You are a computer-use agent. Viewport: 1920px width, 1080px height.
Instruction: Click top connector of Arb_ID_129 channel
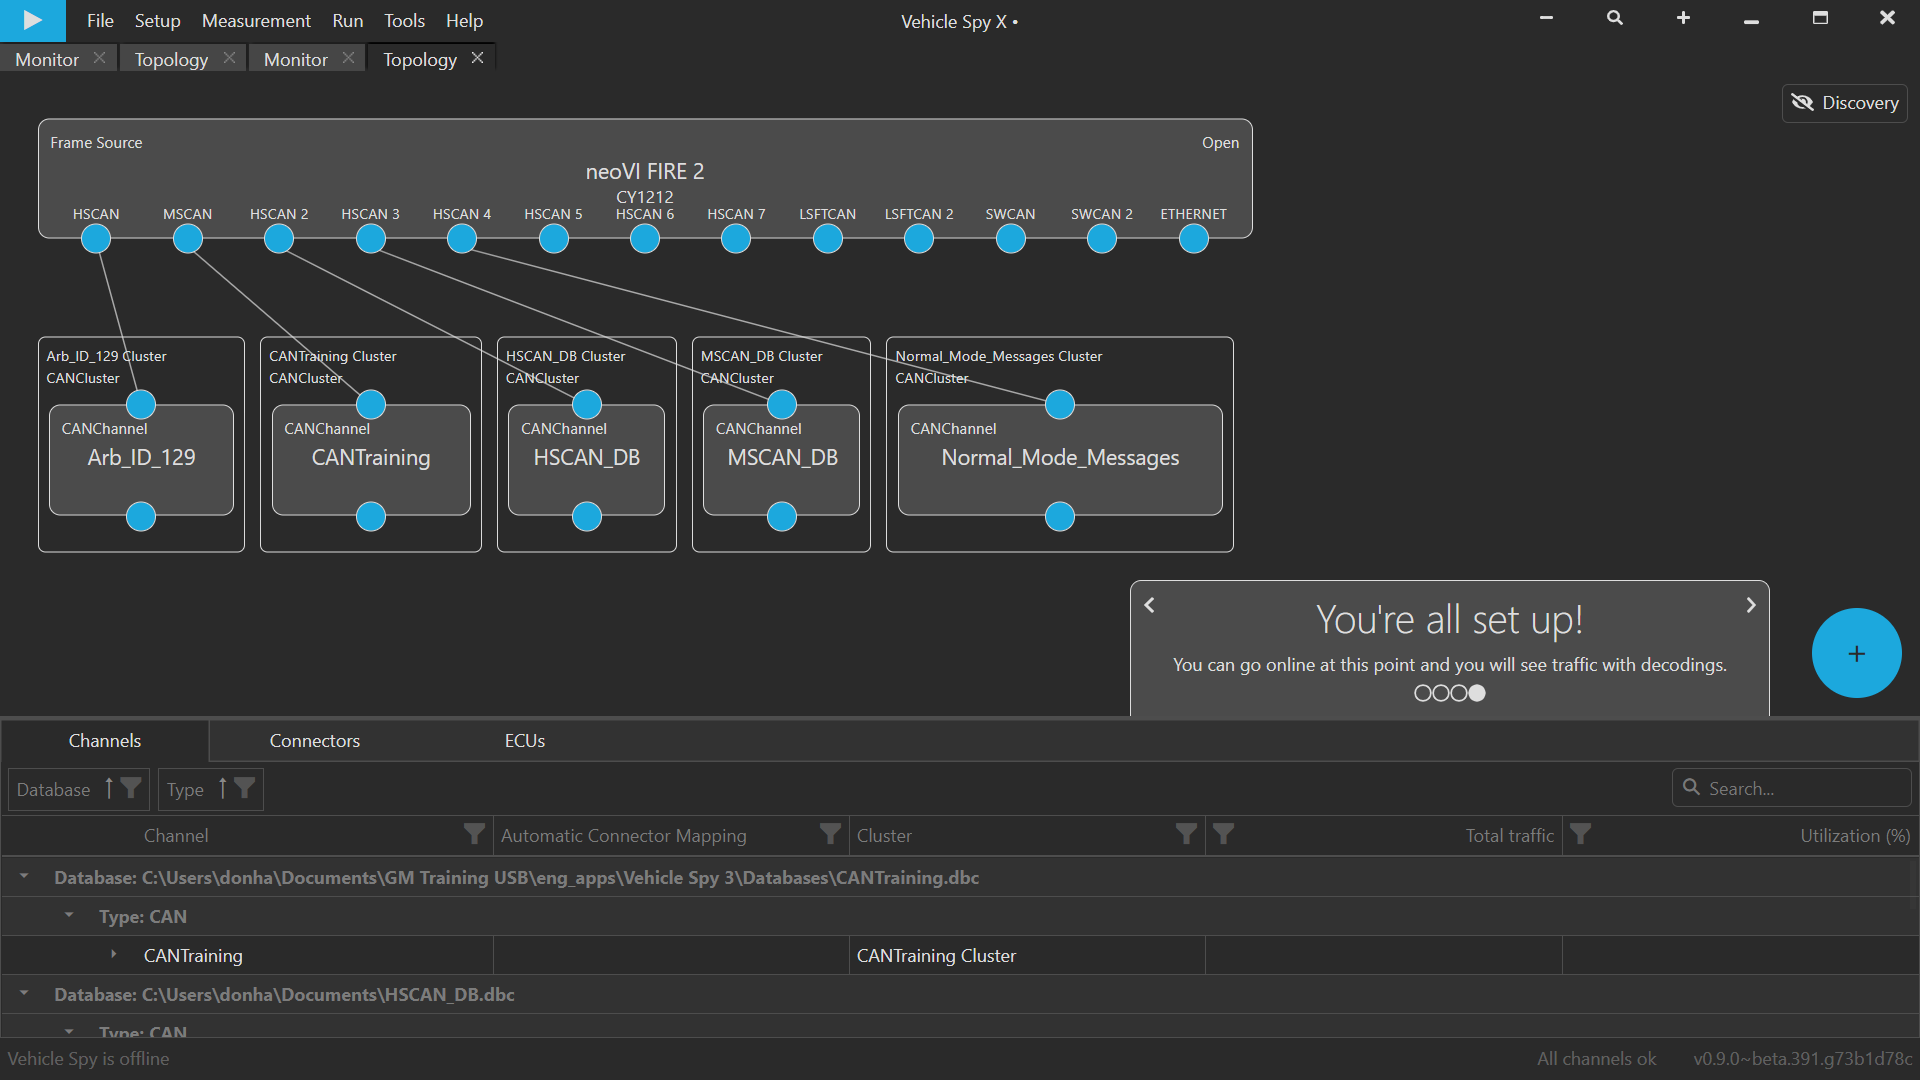point(141,405)
